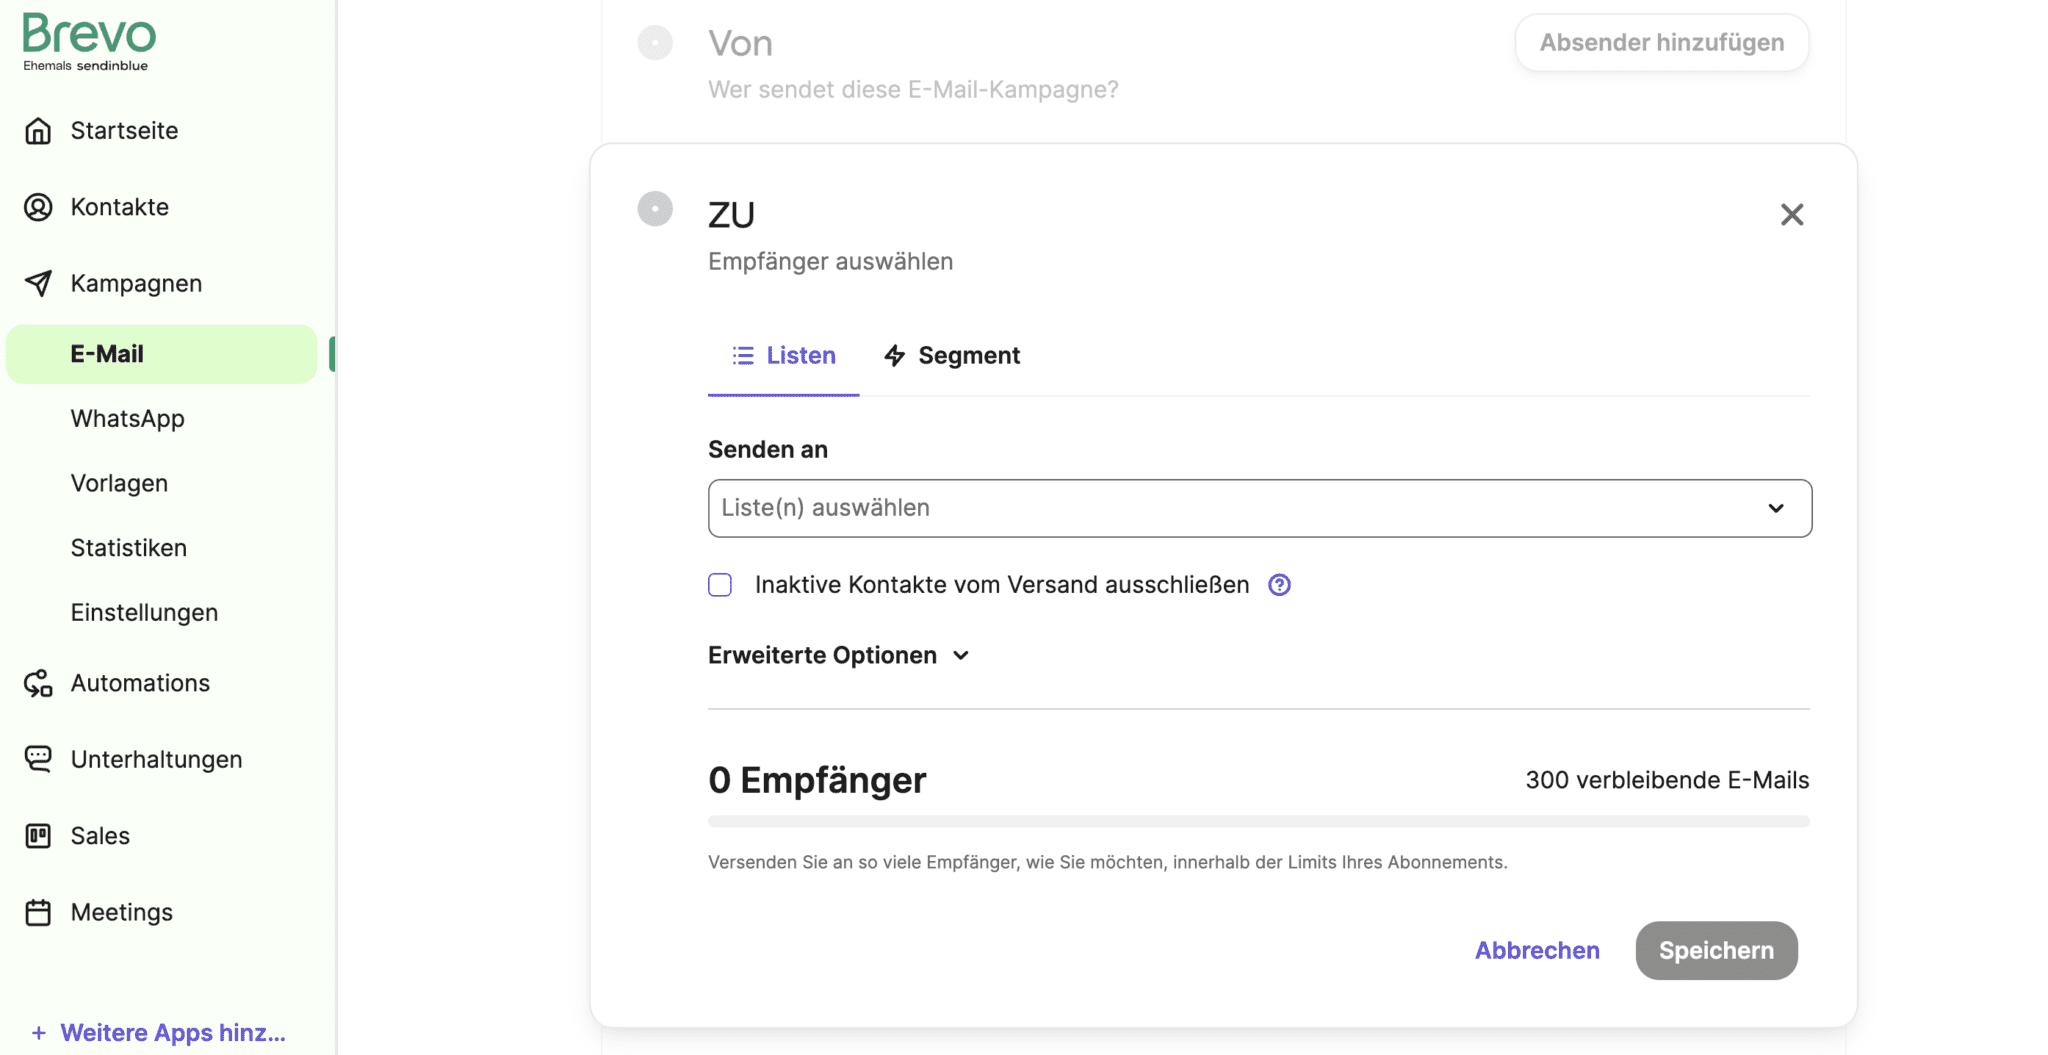Select the Listen tab
This screenshot has height=1055, width=2048.
tap(784, 355)
